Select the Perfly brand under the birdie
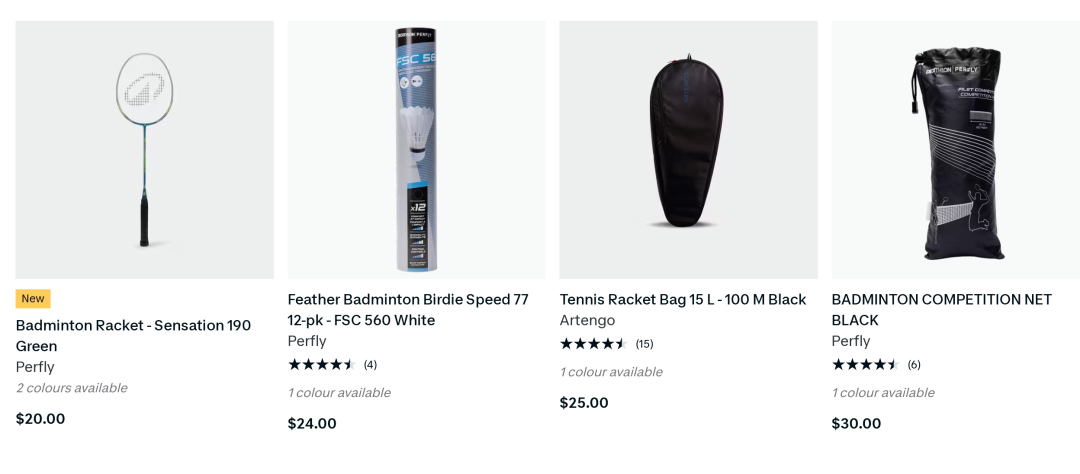Image resolution: width=1080 pixels, height=474 pixels. (x=307, y=341)
